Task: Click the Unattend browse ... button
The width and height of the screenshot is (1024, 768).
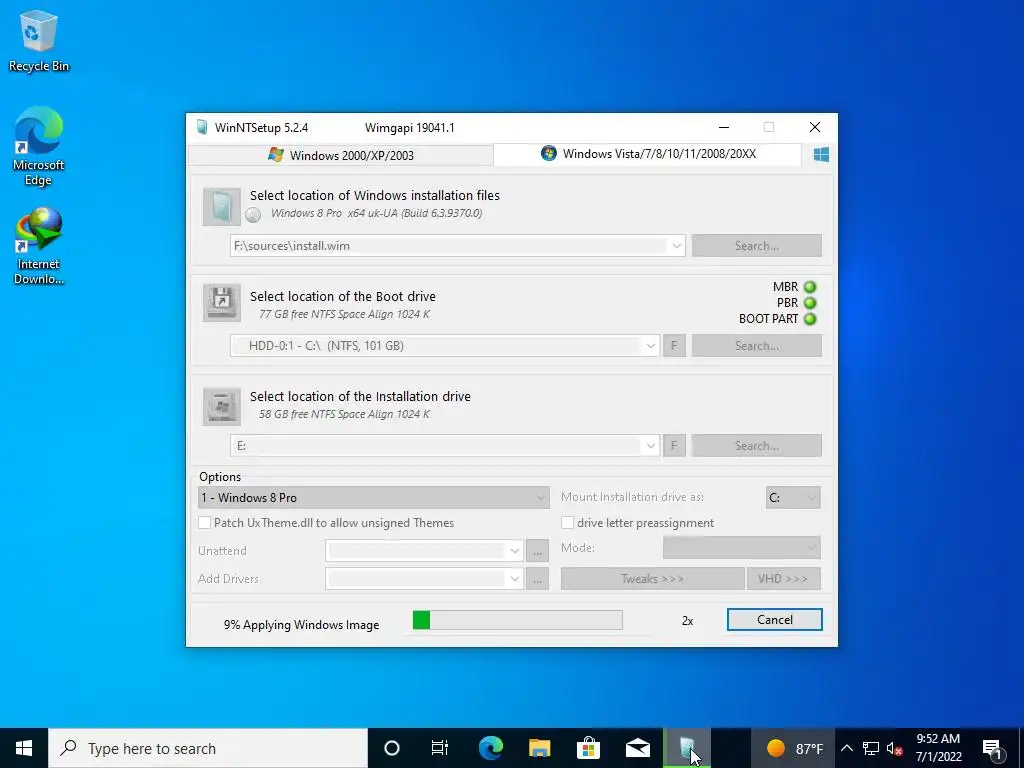Action: click(537, 551)
